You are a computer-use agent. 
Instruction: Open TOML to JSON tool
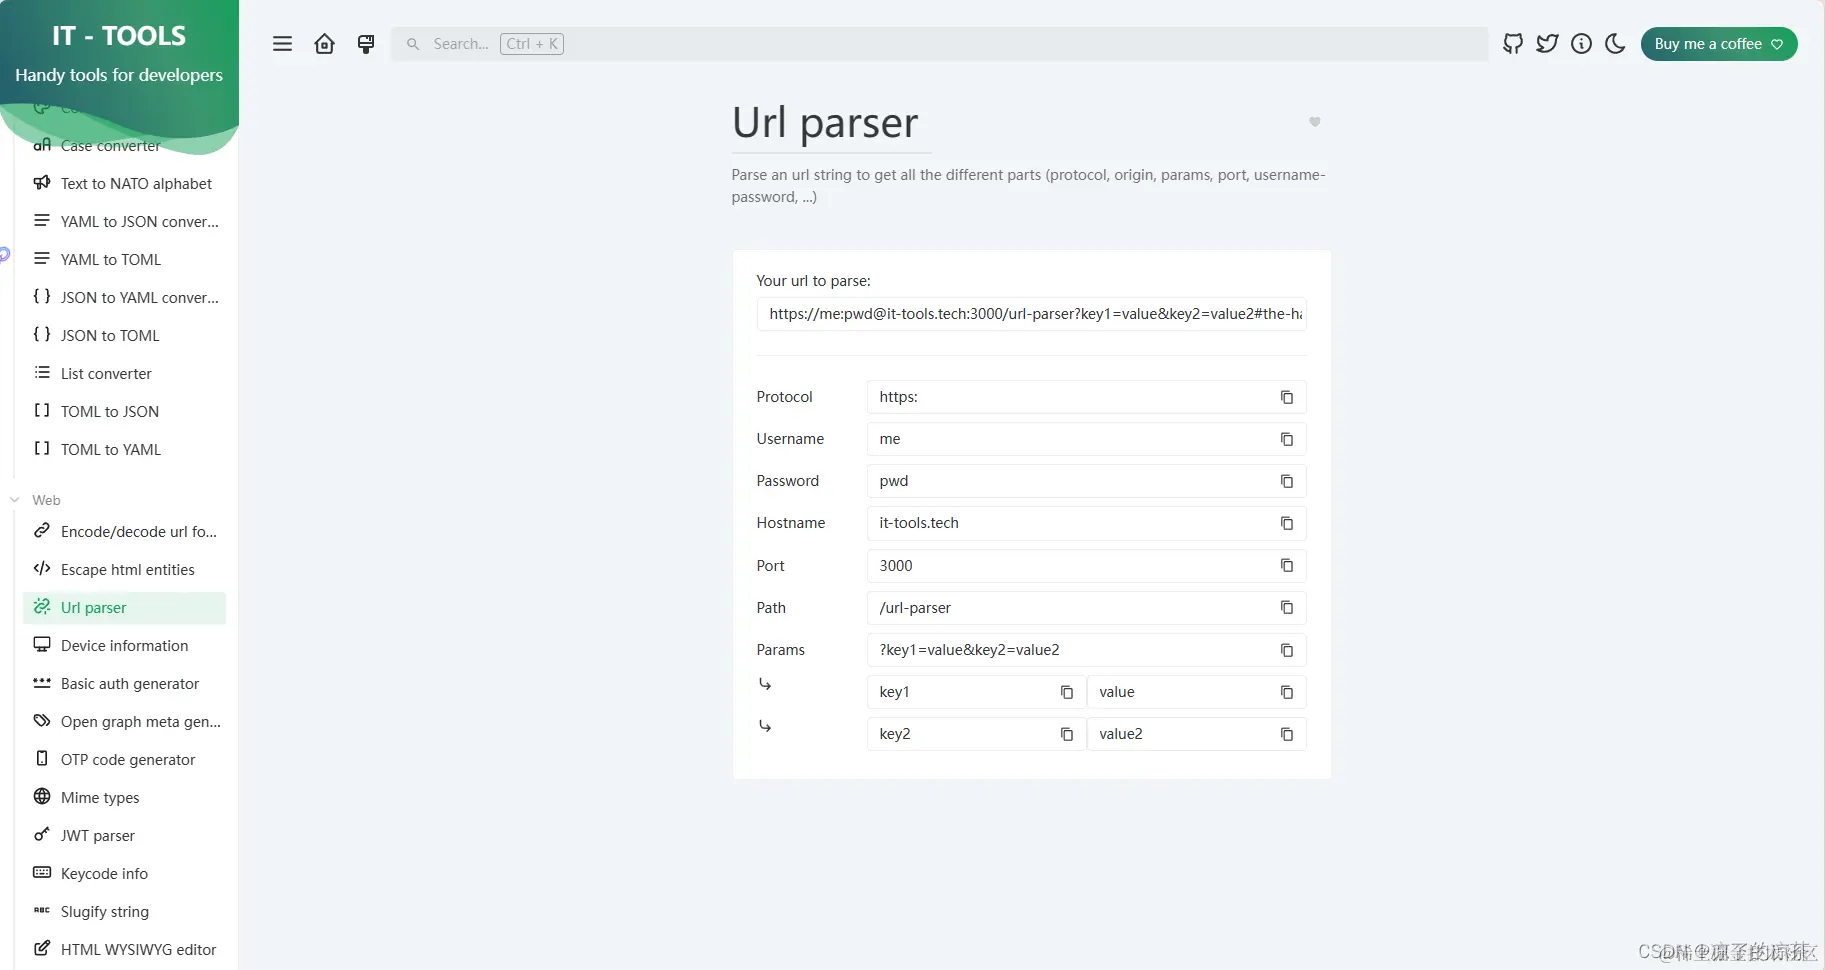point(124,412)
